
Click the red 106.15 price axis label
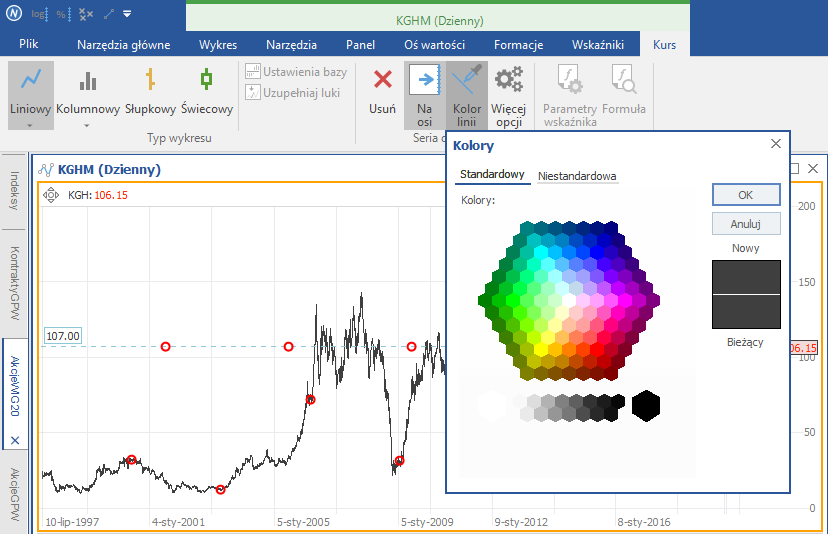(x=803, y=348)
